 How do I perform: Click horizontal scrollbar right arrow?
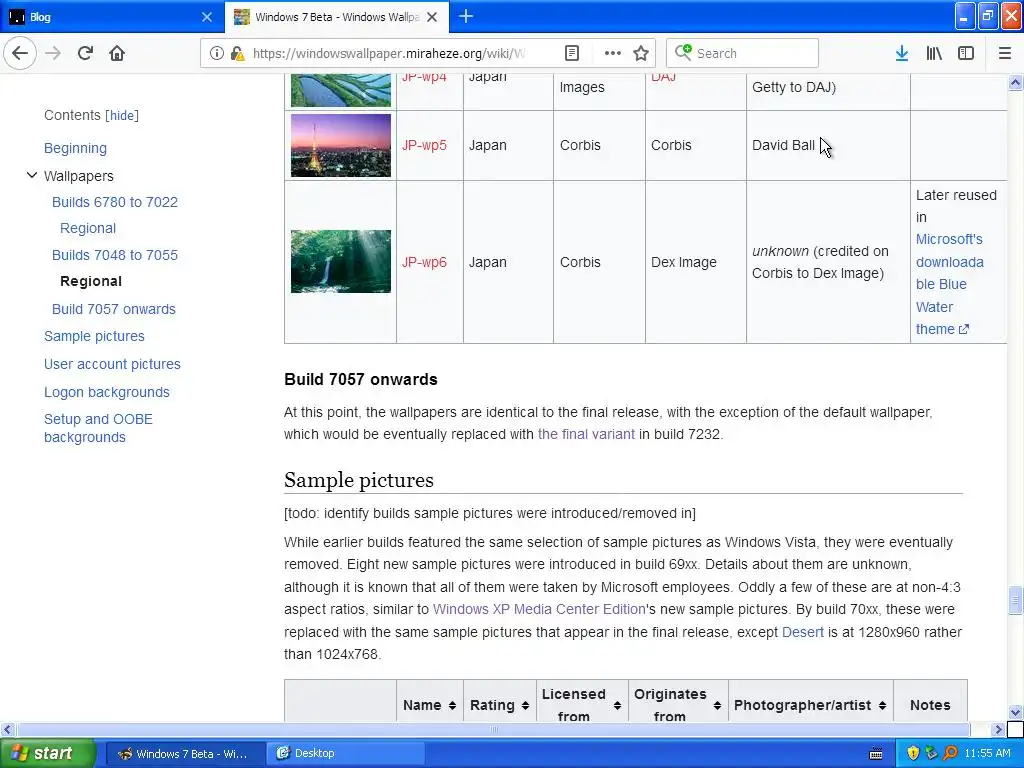(999, 729)
